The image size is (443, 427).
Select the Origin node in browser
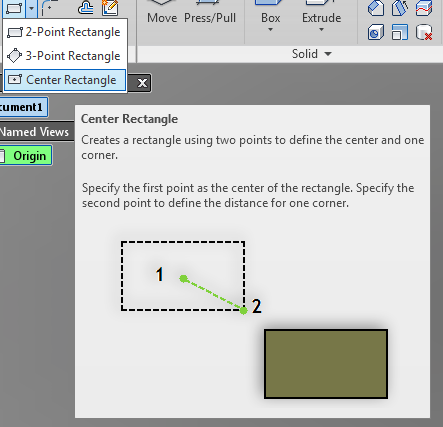coord(26,156)
